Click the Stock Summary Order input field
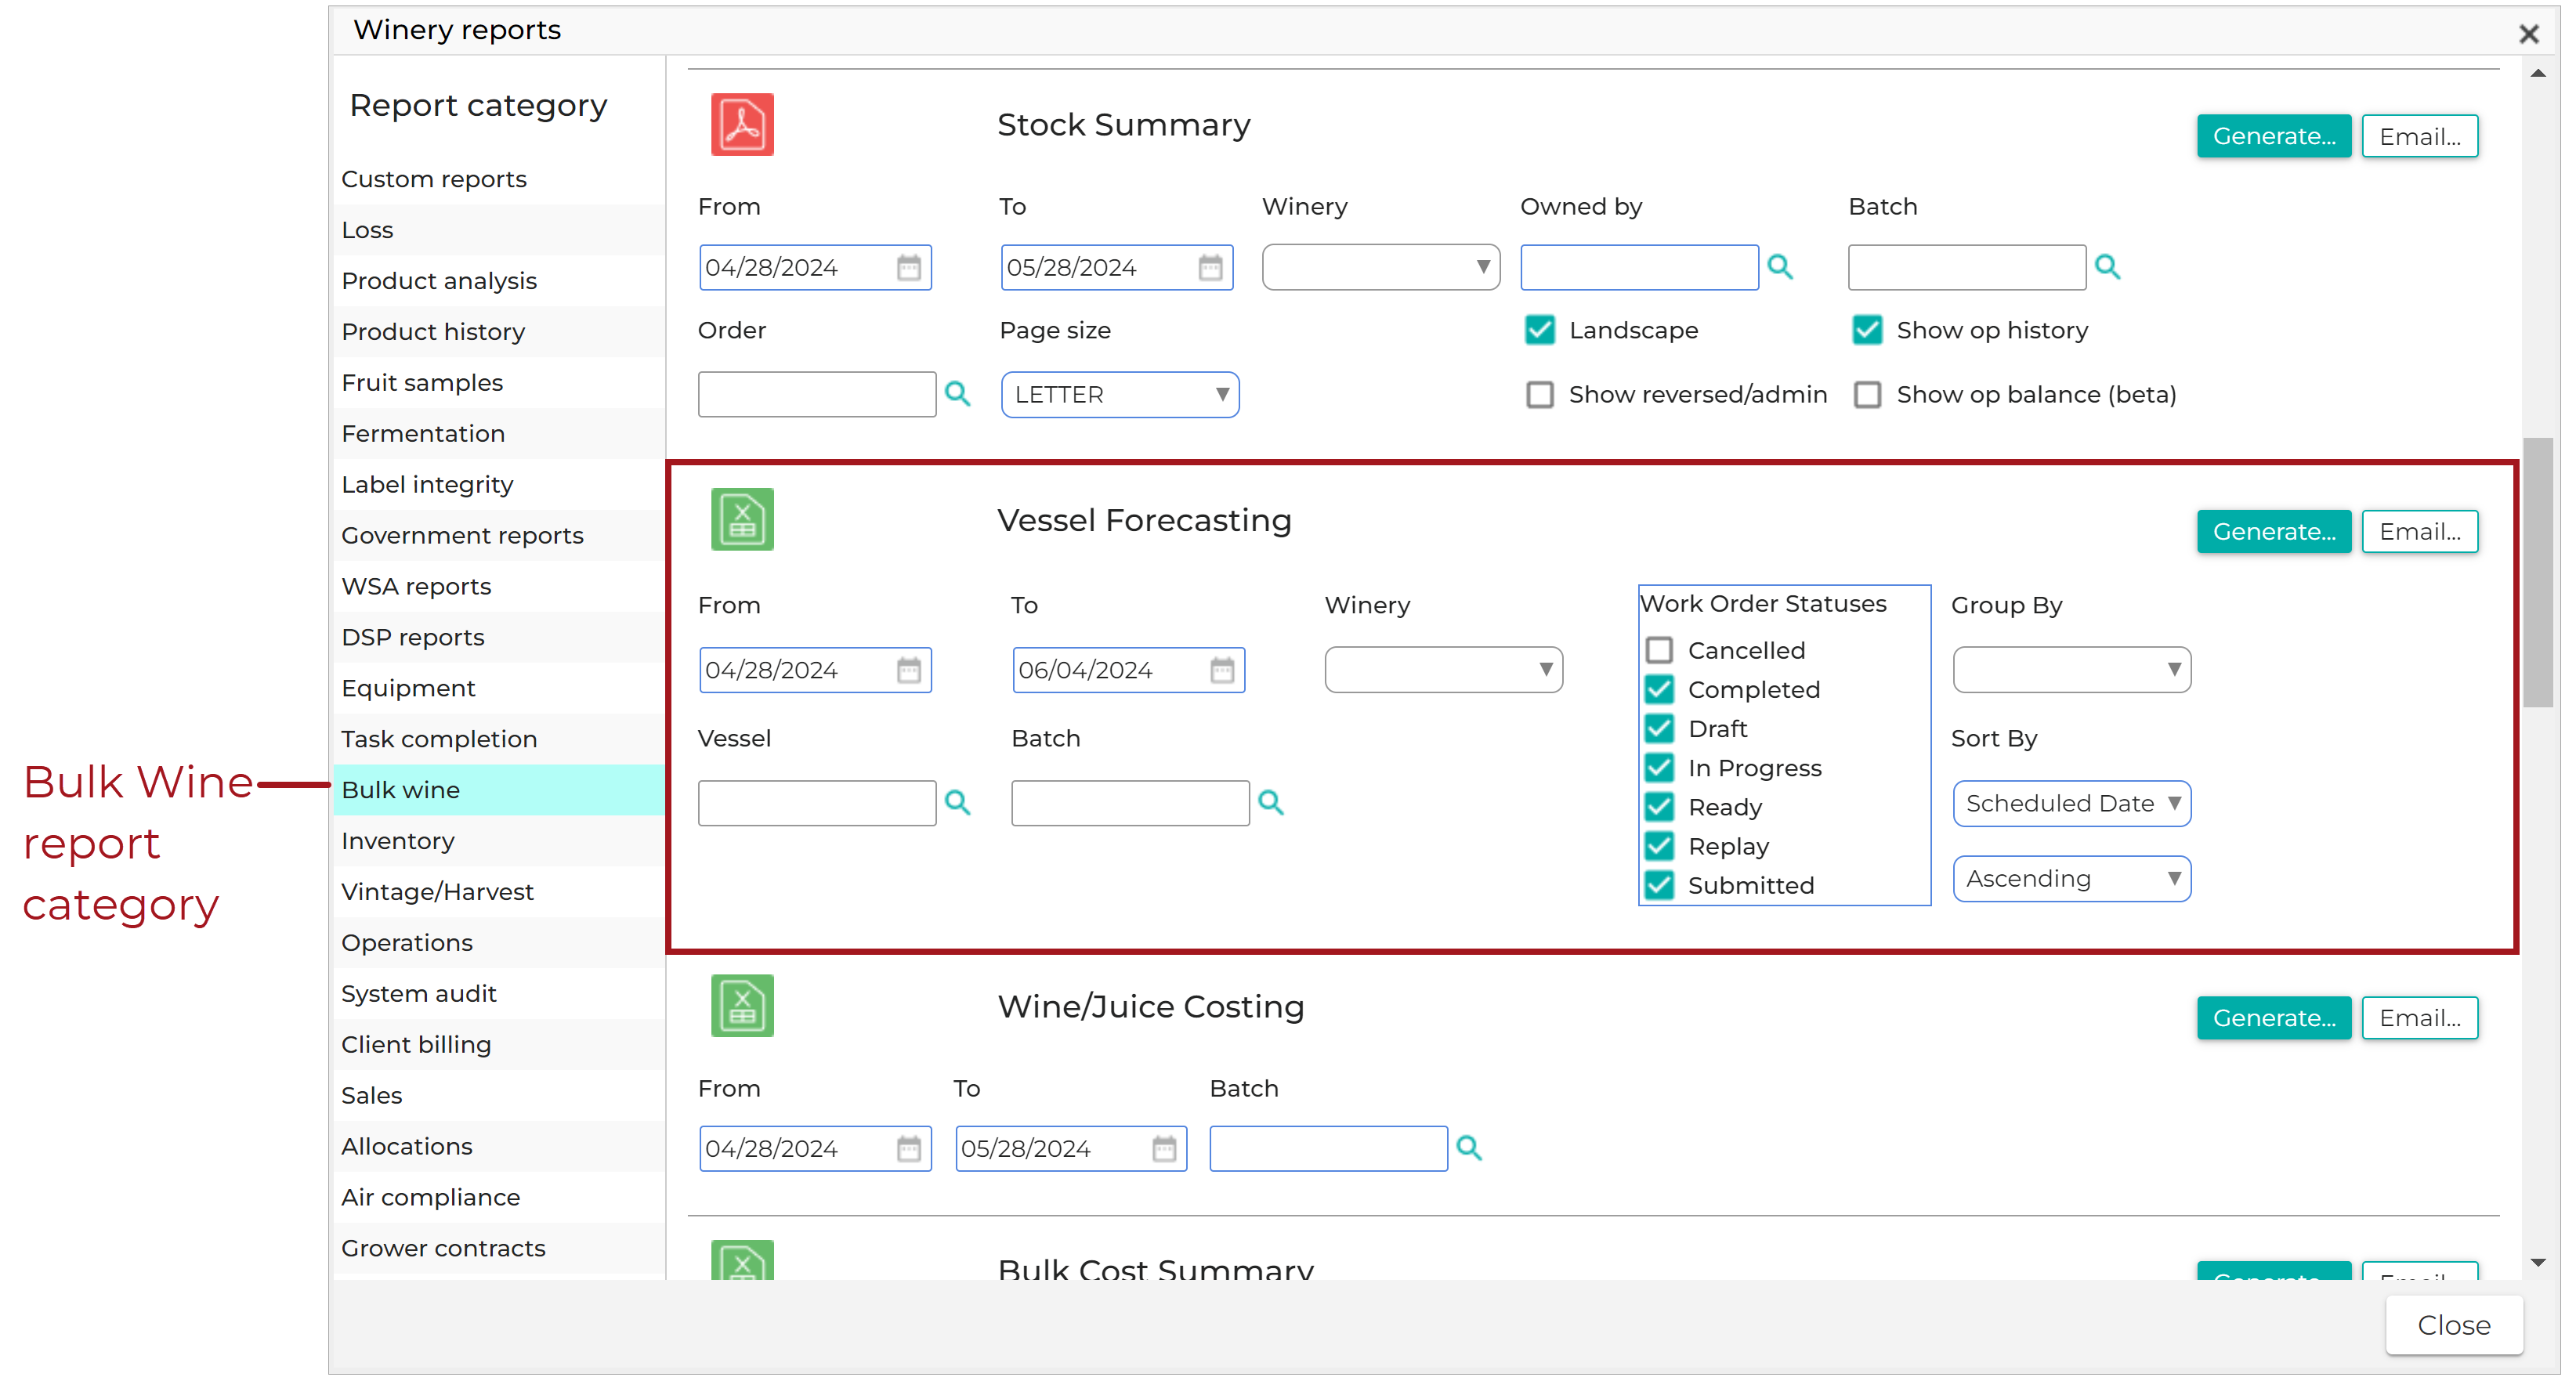Image resolution: width=2576 pixels, height=1388 pixels. [817, 395]
